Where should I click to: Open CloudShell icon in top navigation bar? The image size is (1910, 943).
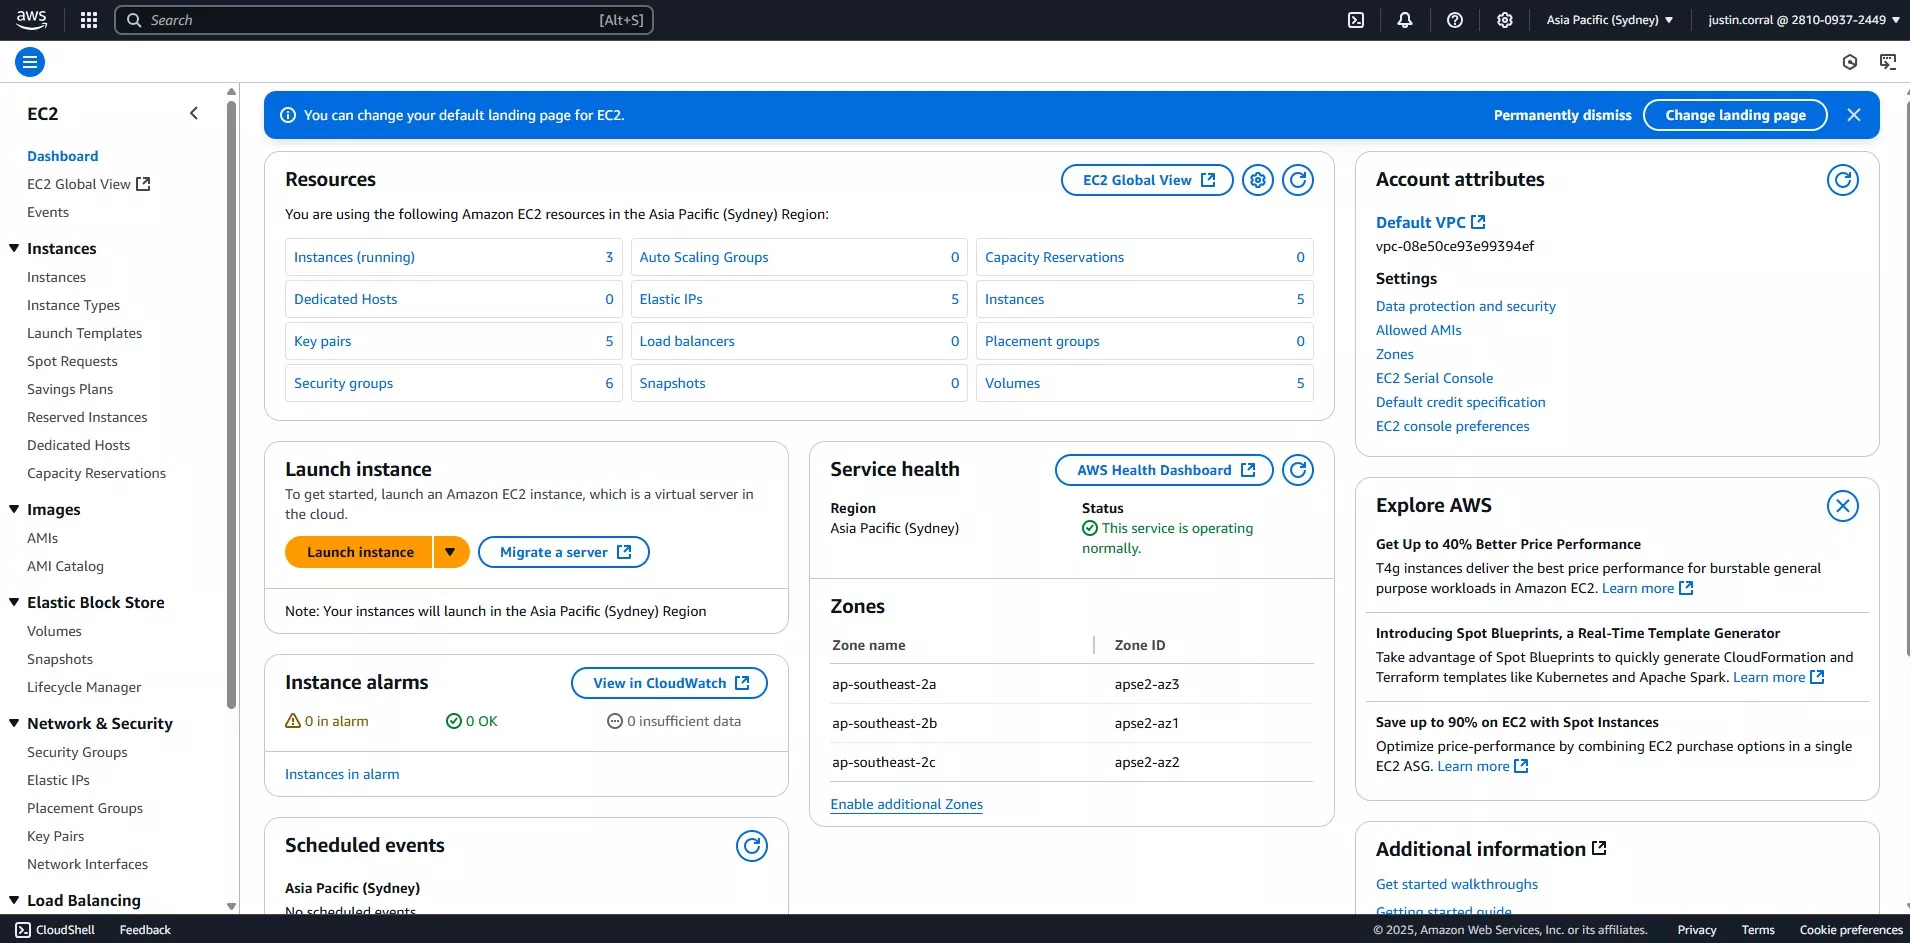coord(1356,20)
